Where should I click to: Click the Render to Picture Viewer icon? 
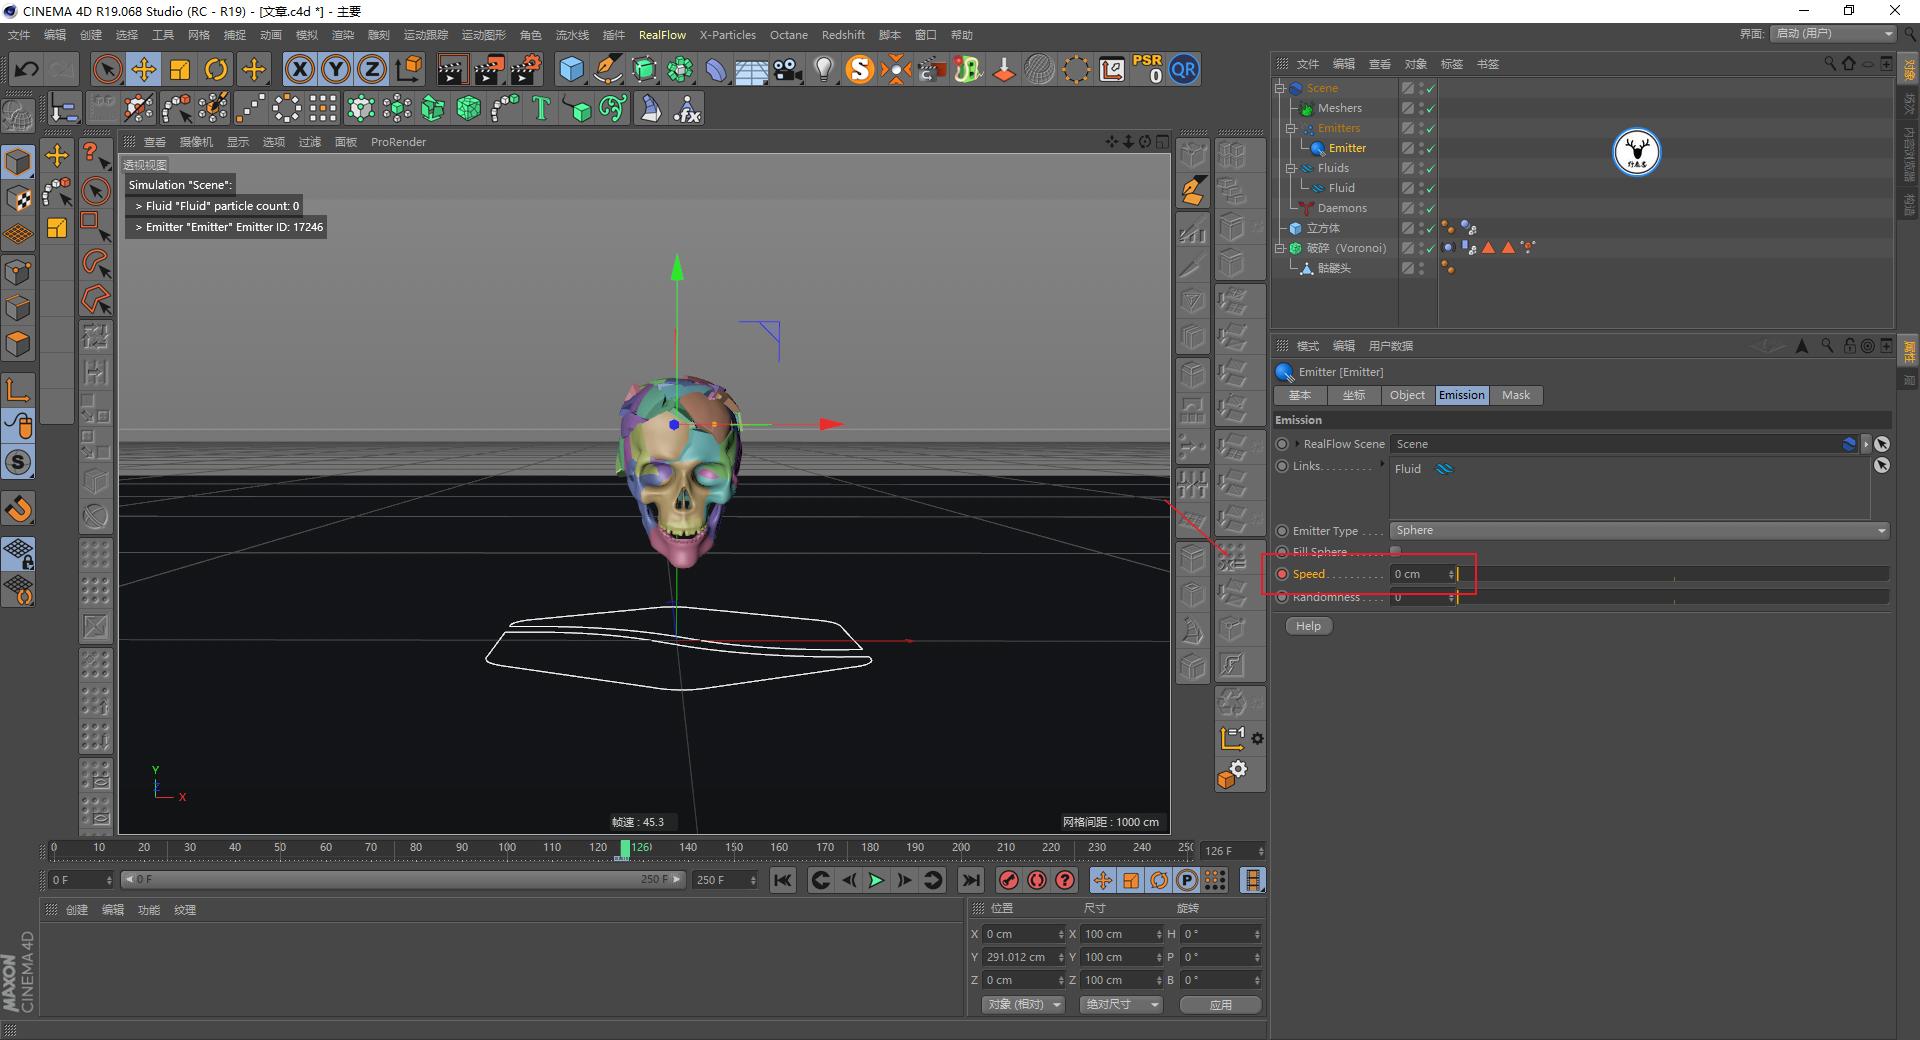[x=488, y=70]
